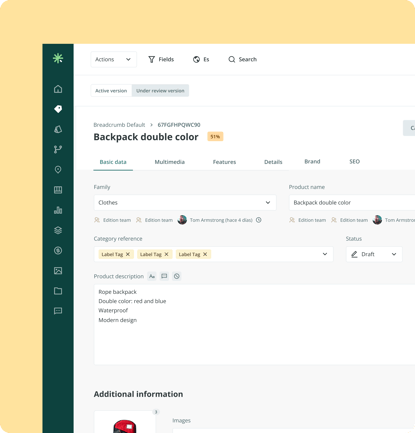Open the location pin sidebar icon

click(x=58, y=170)
